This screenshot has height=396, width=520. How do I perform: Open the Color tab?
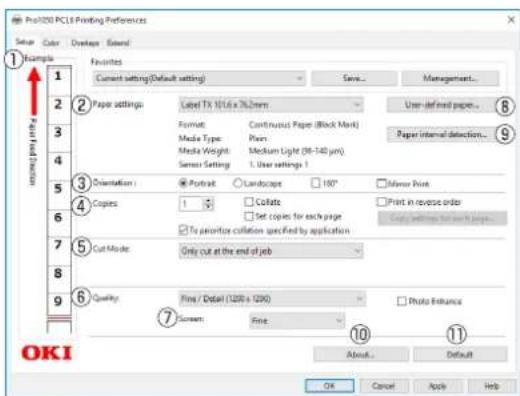point(51,43)
